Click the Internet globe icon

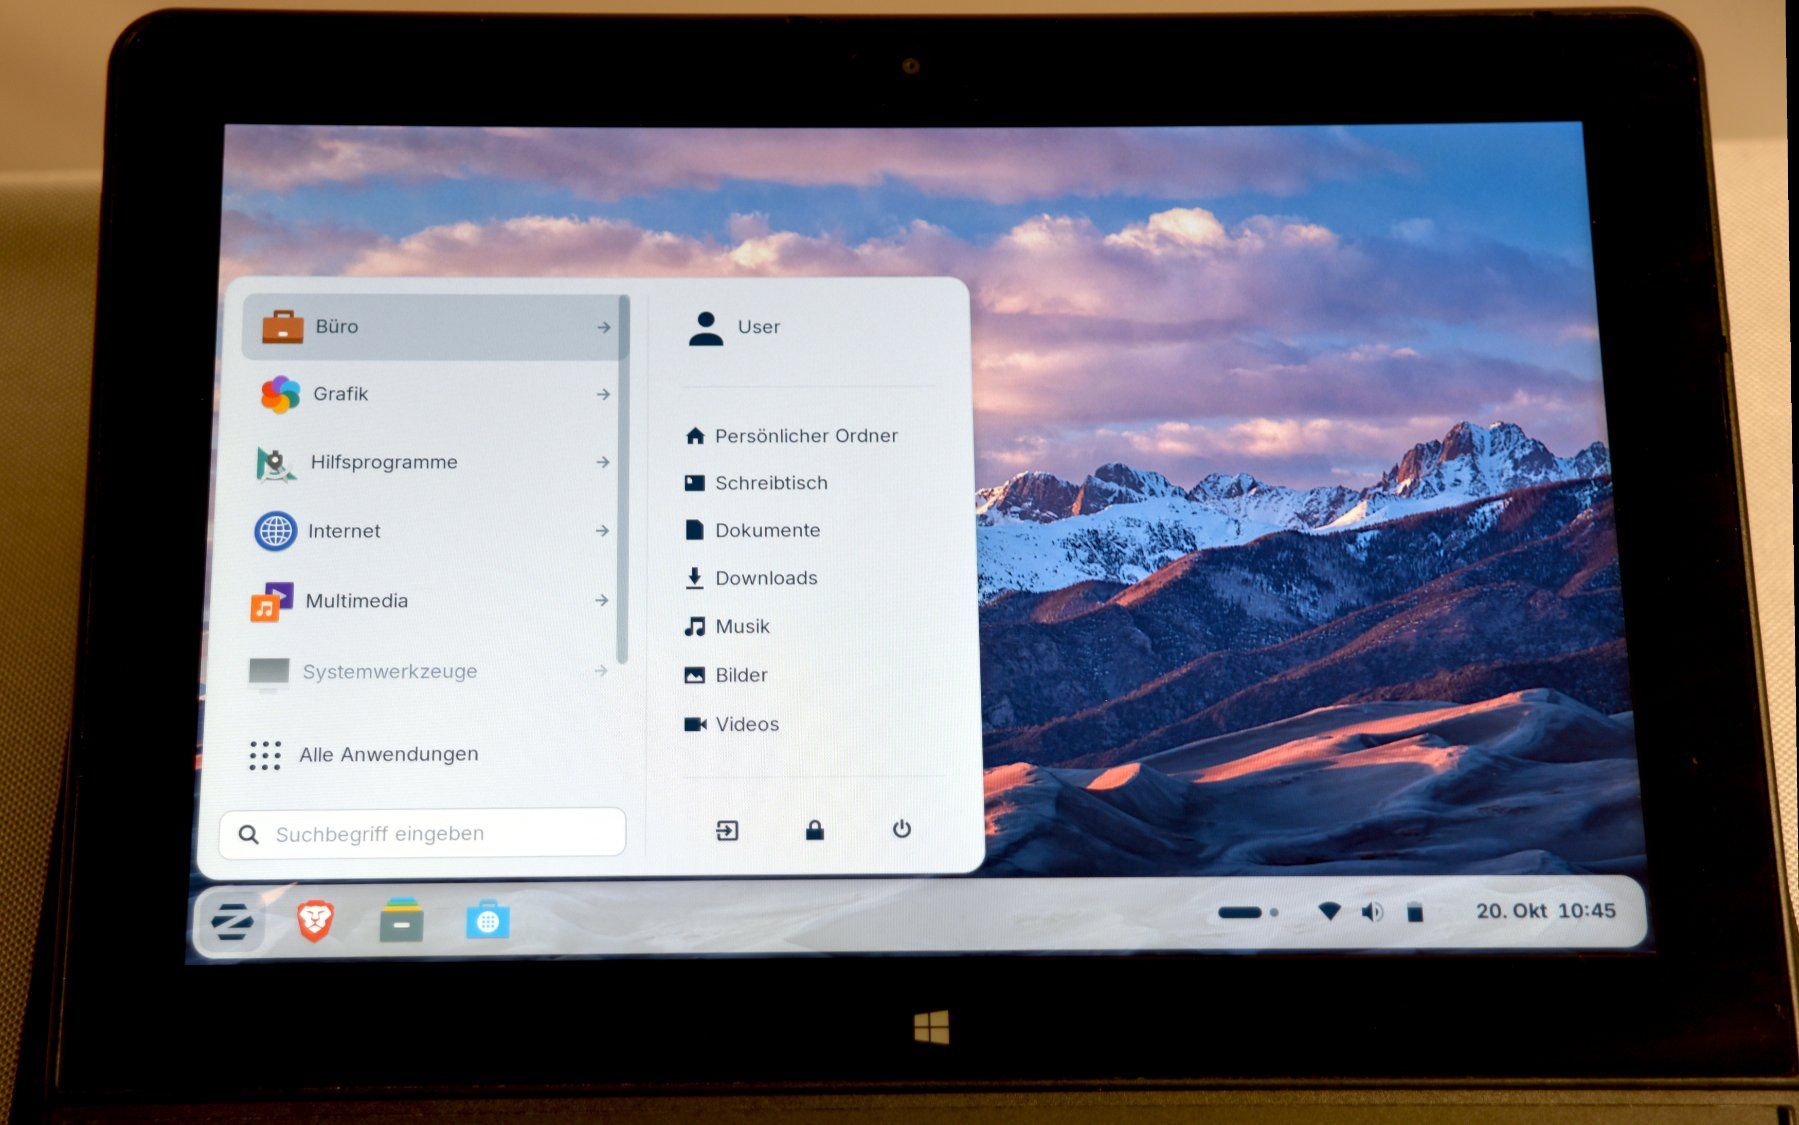coord(275,531)
